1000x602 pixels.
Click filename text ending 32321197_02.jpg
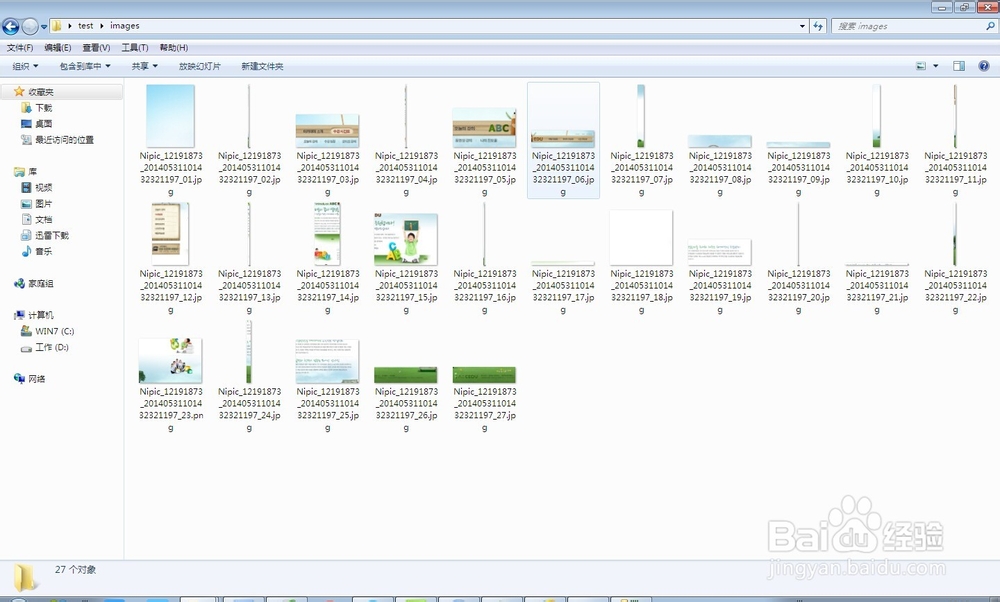pos(249,174)
